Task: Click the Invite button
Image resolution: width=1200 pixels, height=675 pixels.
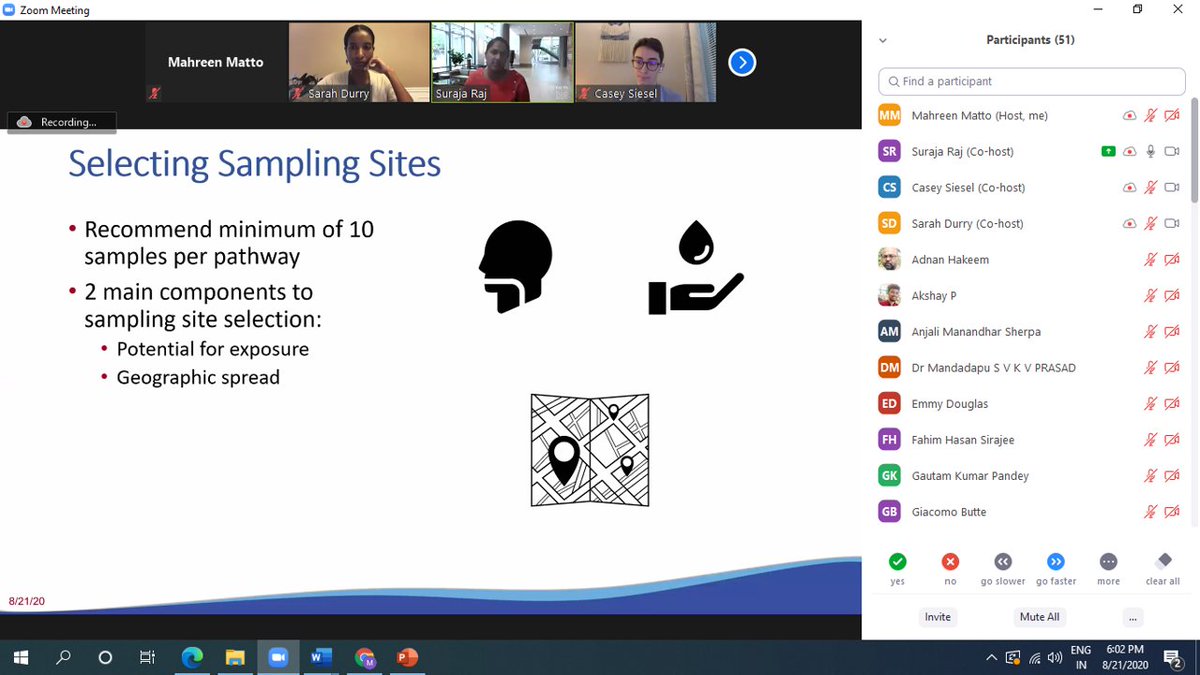Action: 937,617
